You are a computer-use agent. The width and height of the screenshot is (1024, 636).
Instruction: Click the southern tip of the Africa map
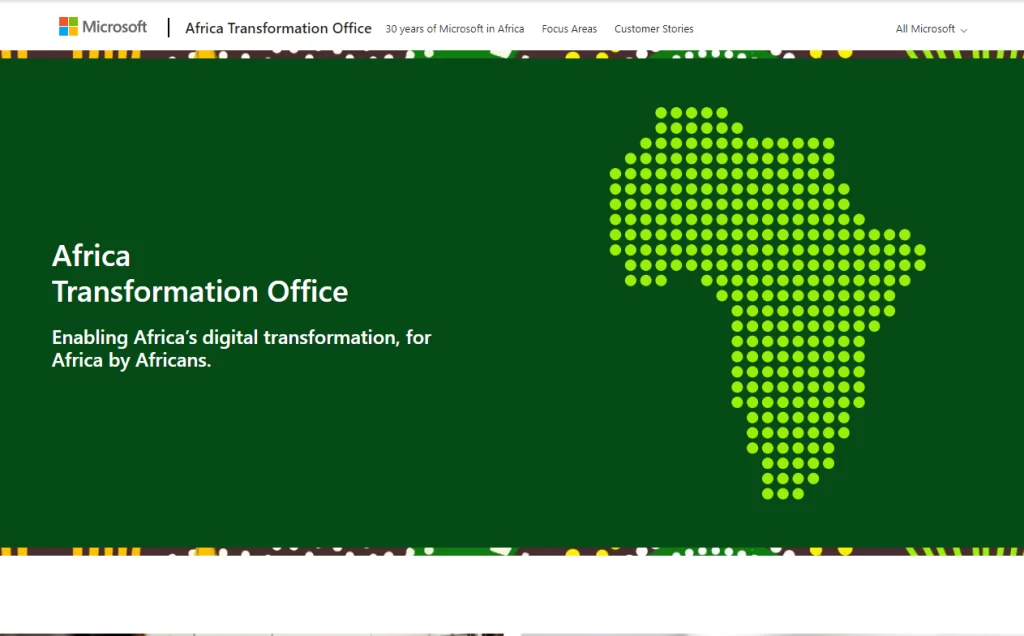(782, 492)
